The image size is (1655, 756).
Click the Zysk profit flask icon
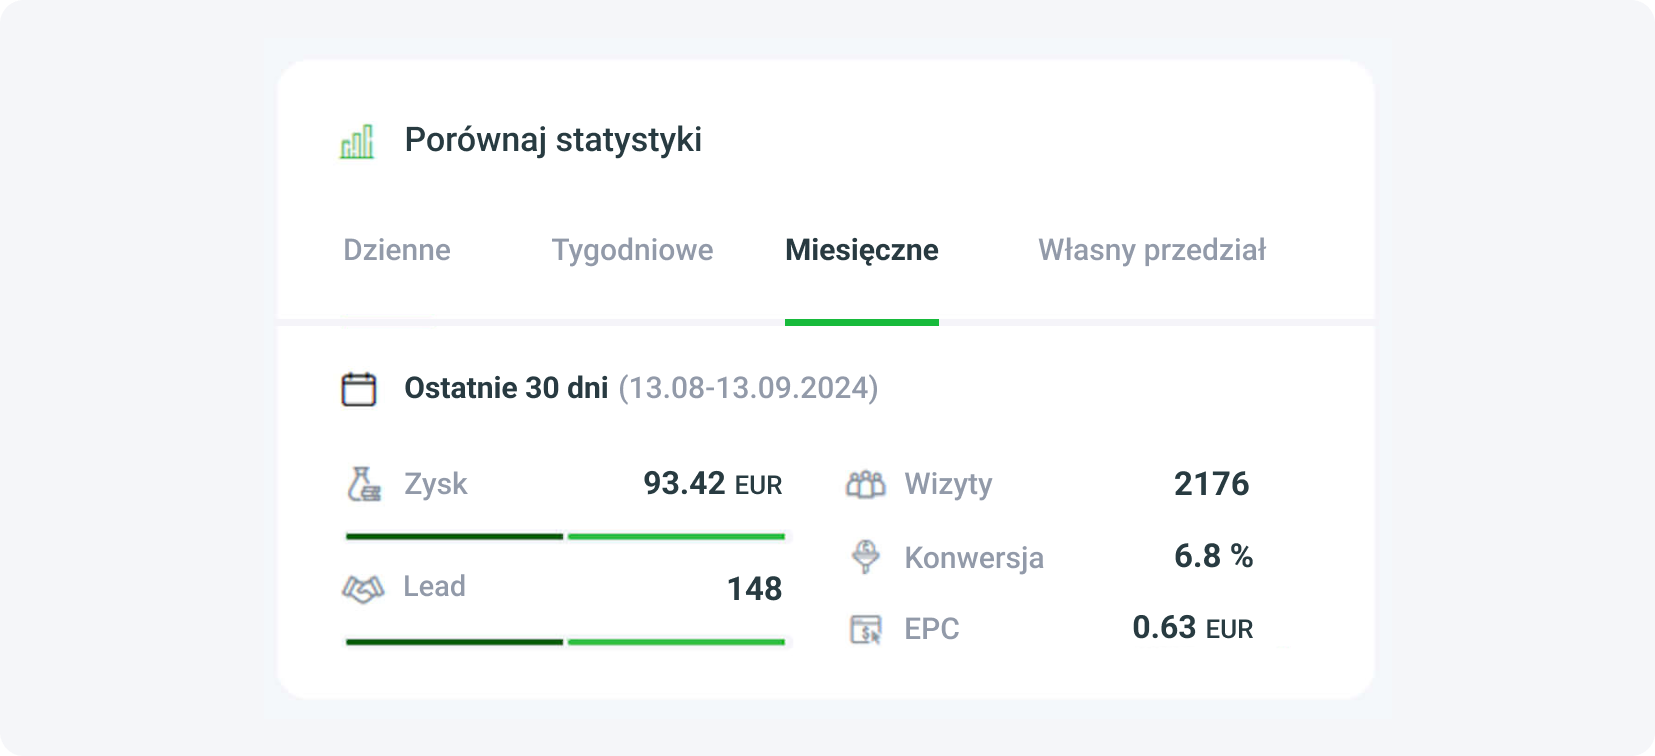coord(363,484)
